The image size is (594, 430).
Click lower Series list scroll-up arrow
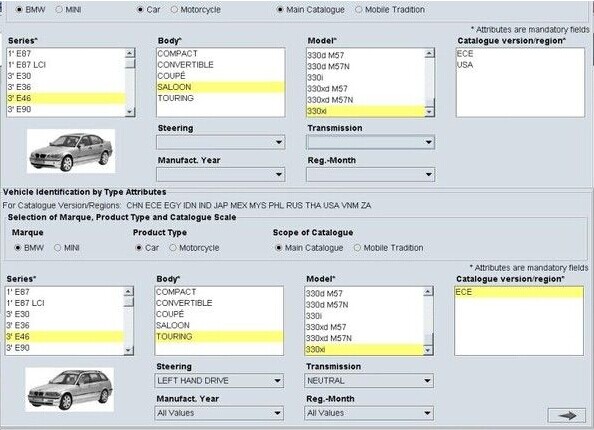128,291
